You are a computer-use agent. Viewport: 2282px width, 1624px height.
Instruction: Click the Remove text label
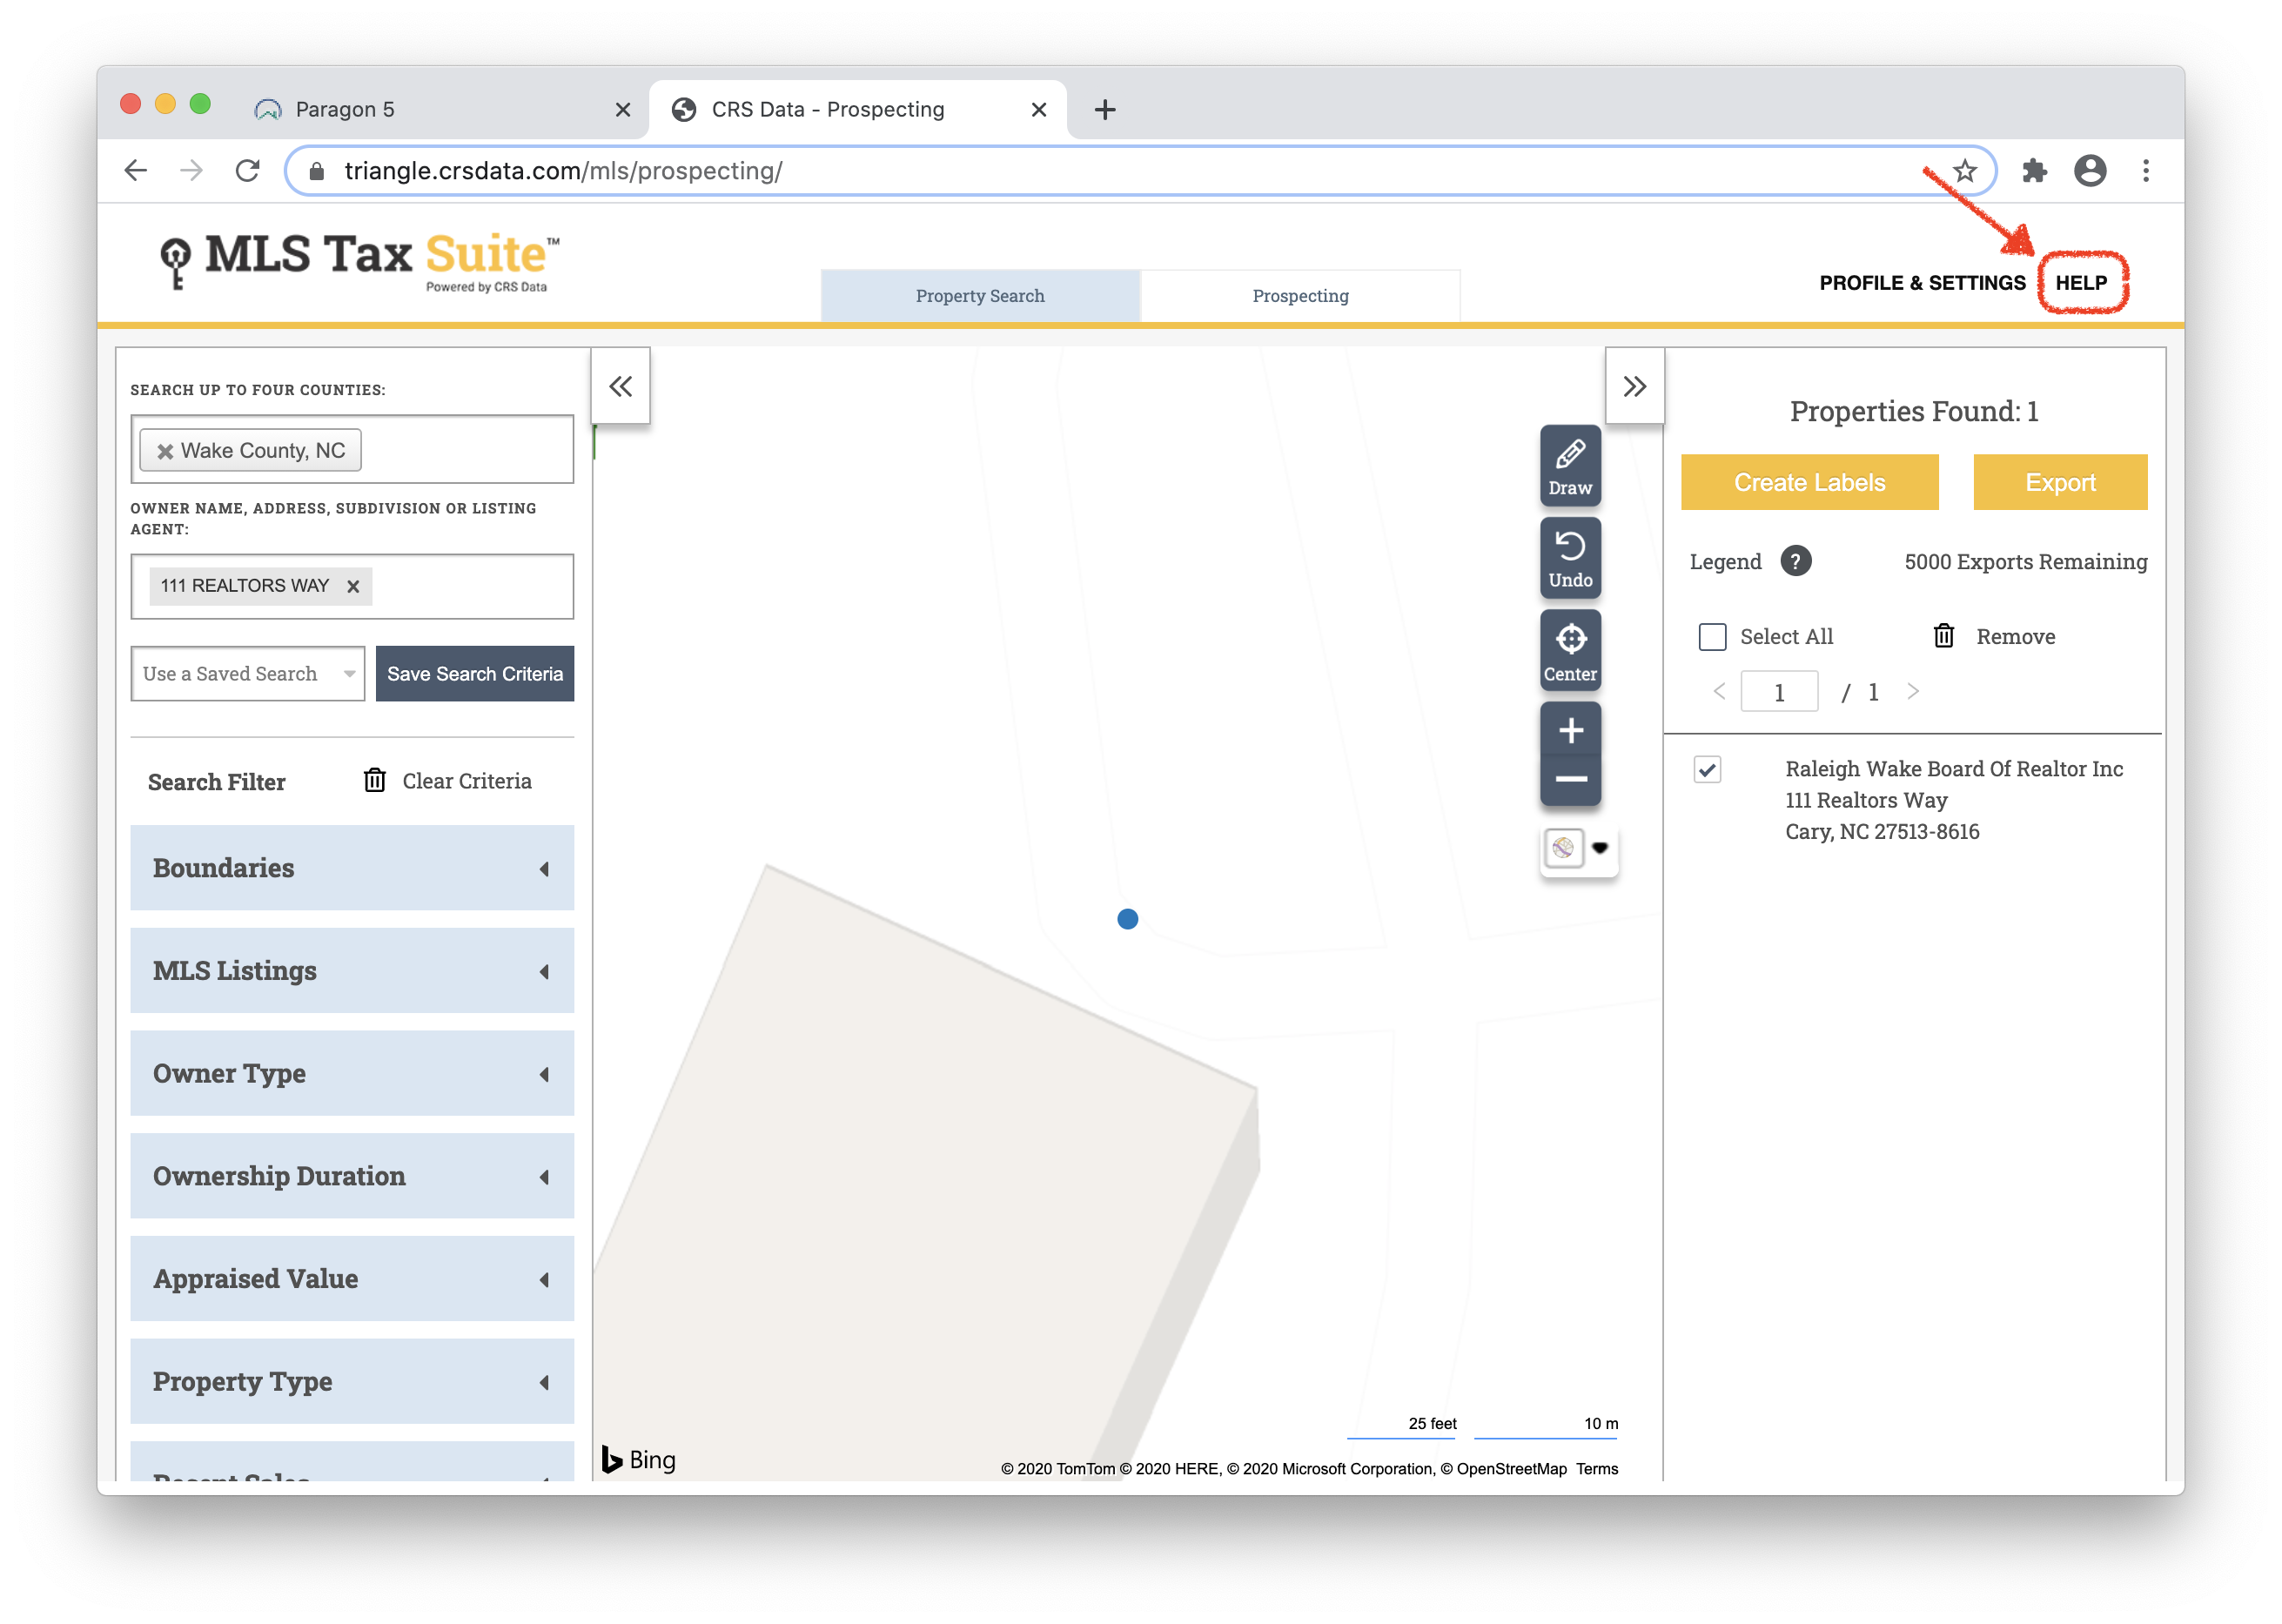tap(2014, 636)
